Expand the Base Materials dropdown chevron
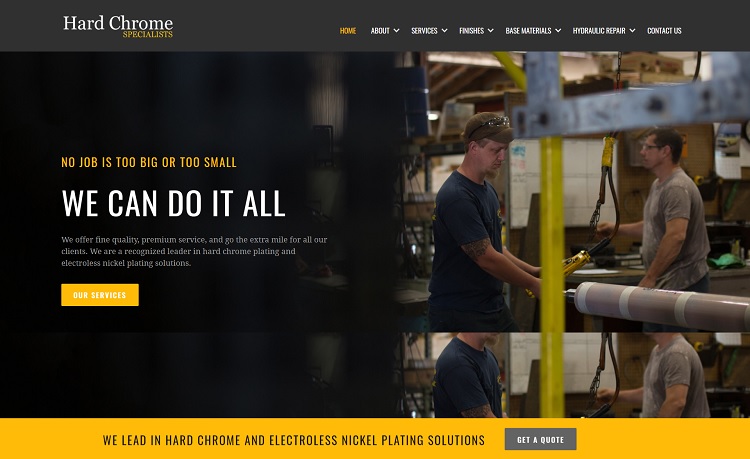Image resolution: width=750 pixels, height=459 pixels. (558, 31)
